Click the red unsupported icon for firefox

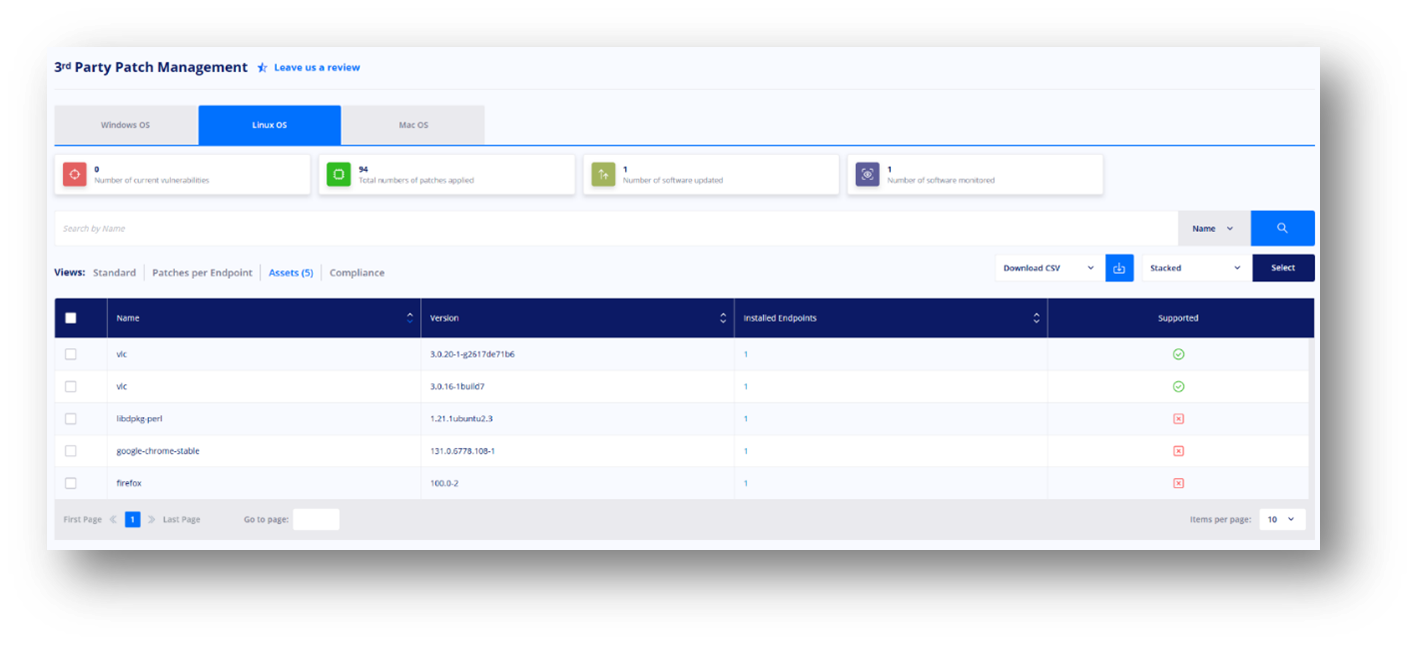pyautogui.click(x=1178, y=483)
